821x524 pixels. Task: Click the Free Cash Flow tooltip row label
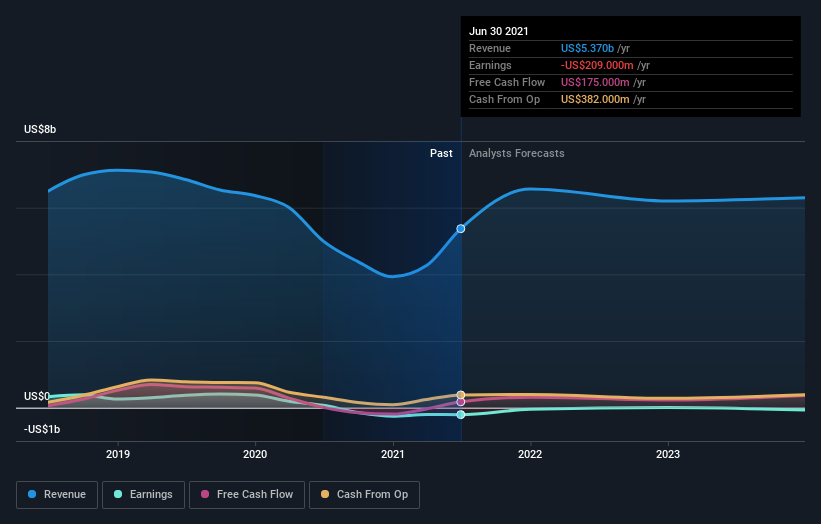click(507, 82)
